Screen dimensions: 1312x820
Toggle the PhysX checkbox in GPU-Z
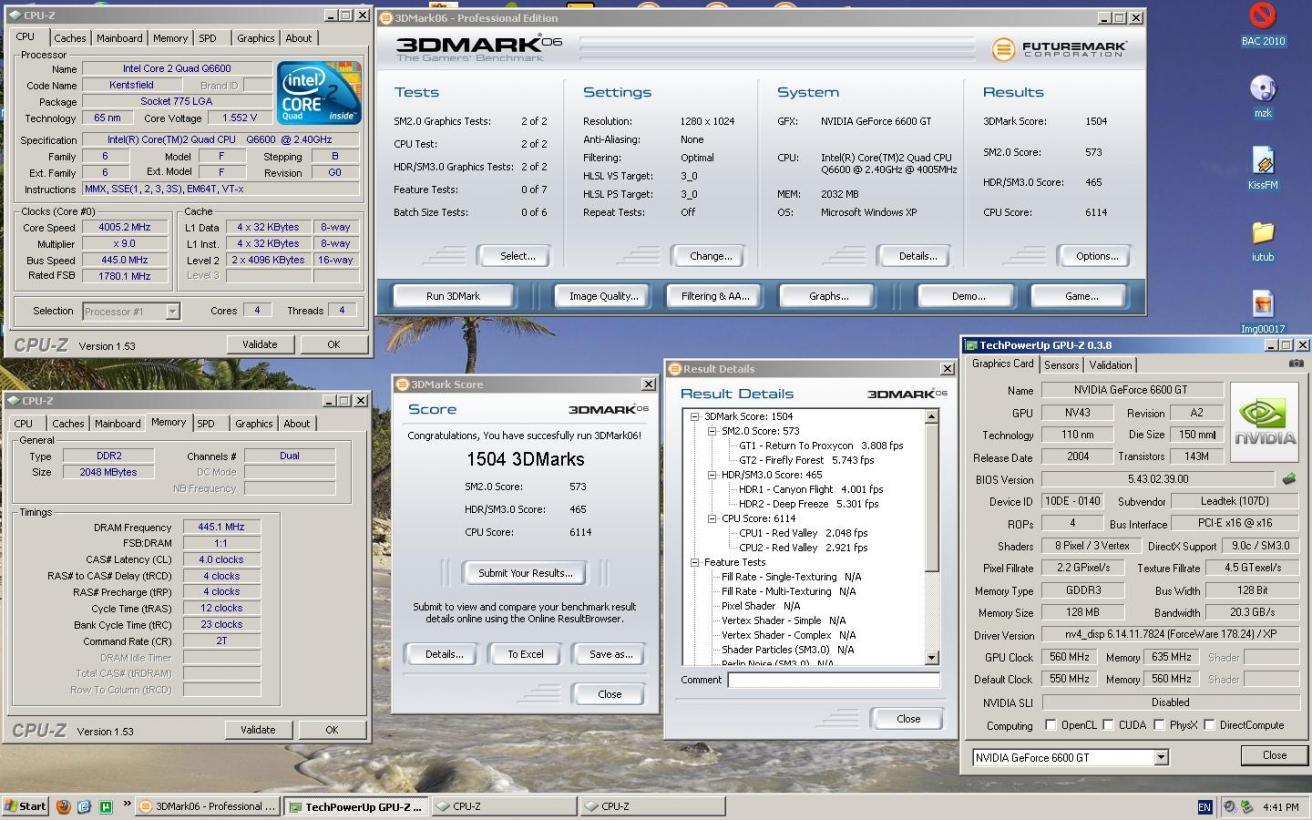click(1158, 725)
